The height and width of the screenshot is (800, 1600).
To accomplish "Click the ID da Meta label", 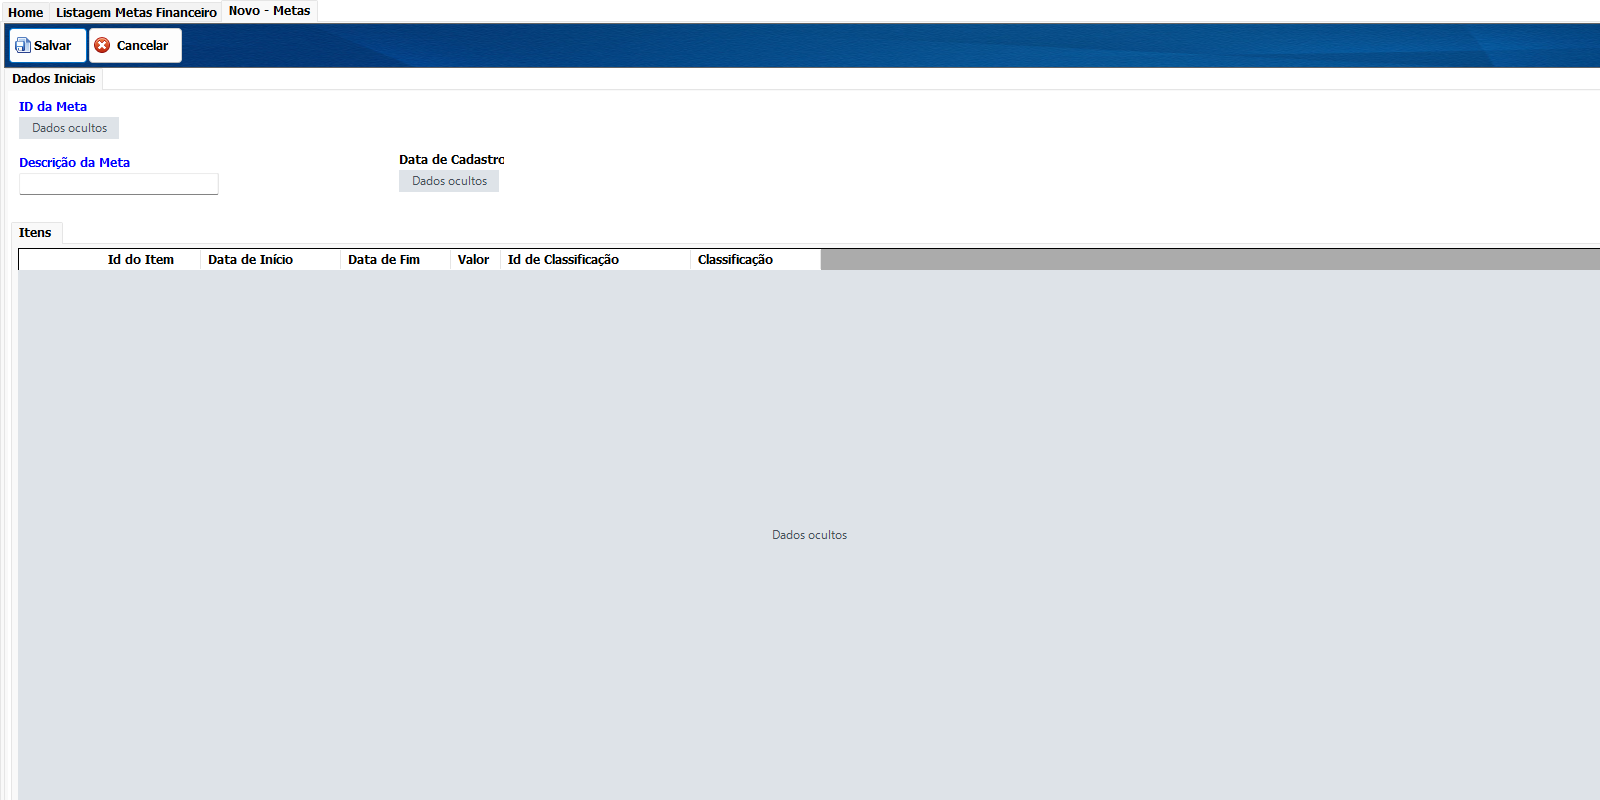I will click(53, 106).
